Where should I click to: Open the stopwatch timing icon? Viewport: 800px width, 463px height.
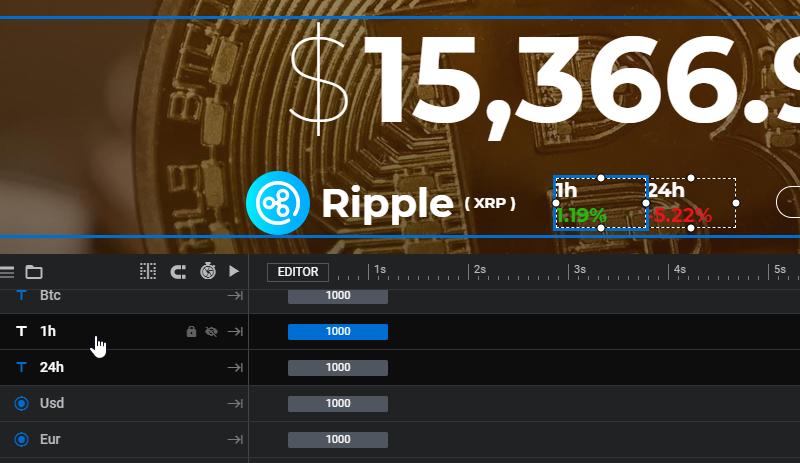pos(208,271)
